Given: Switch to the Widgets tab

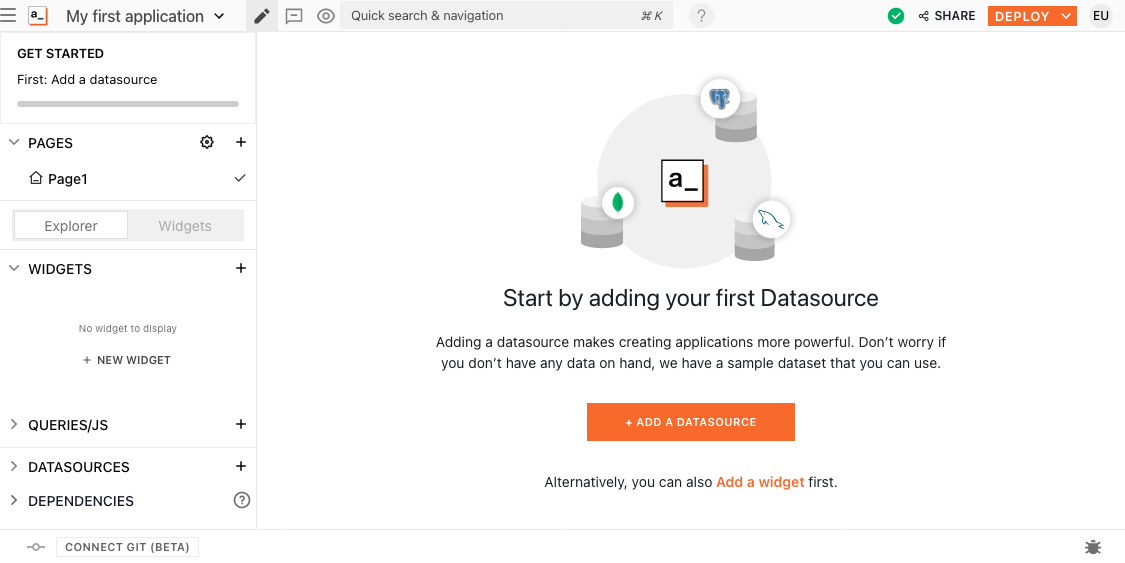Looking at the screenshot, I should [x=185, y=226].
